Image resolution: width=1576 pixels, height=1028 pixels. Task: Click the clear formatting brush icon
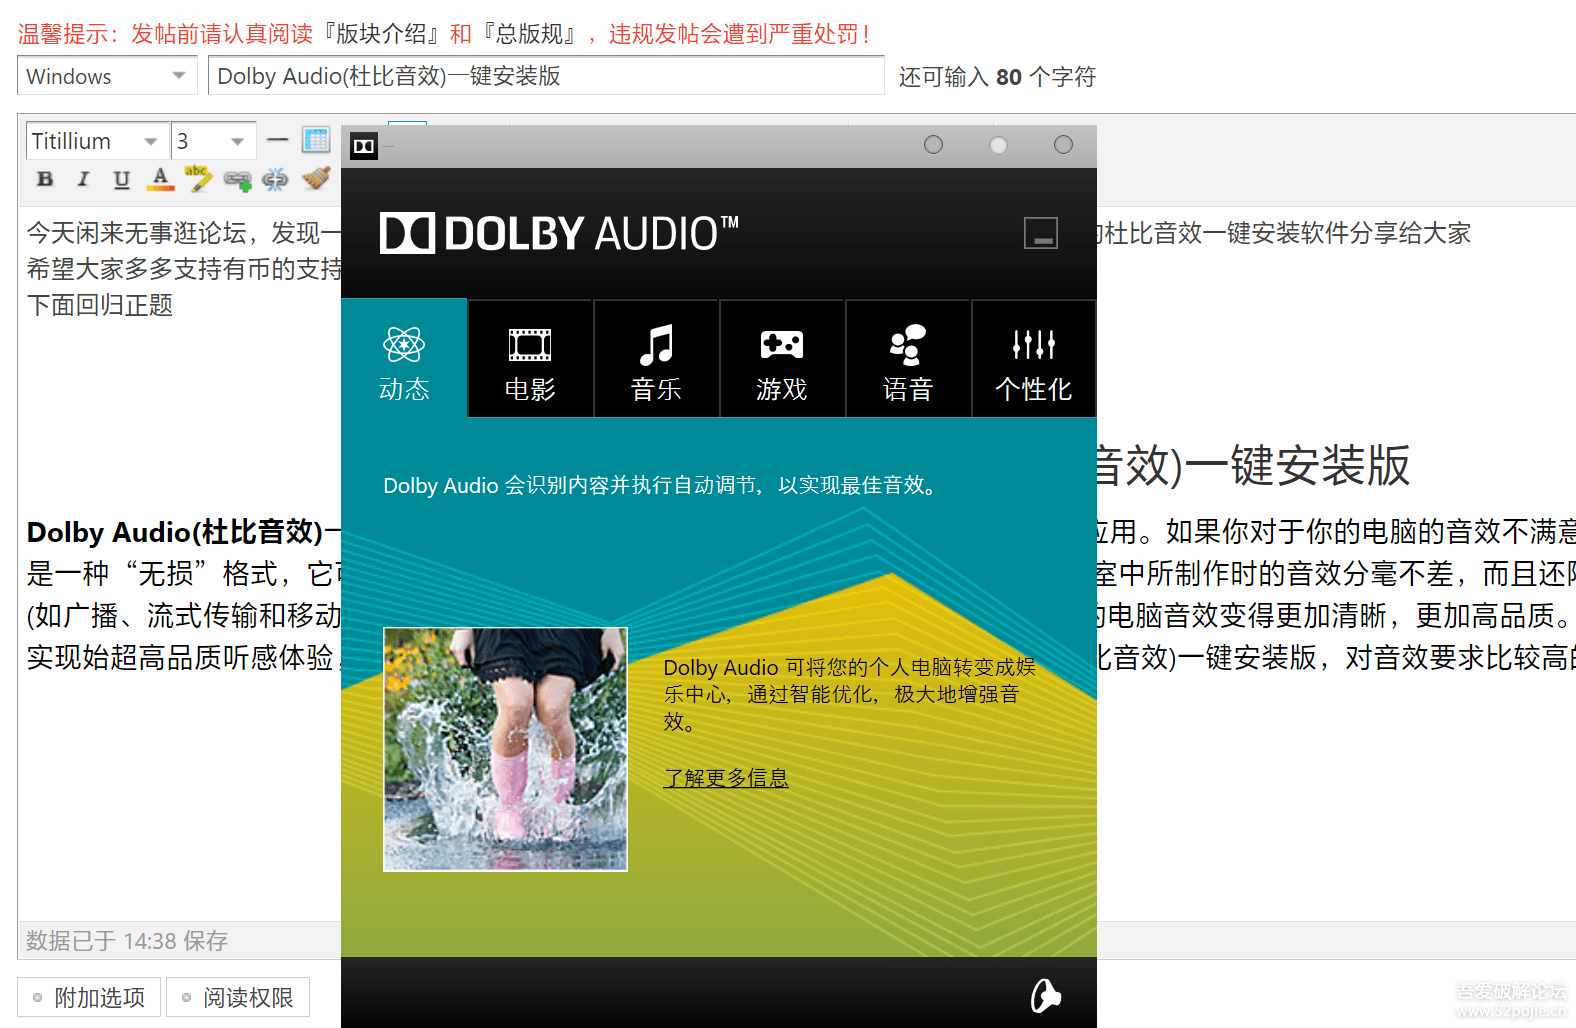coord(316,179)
